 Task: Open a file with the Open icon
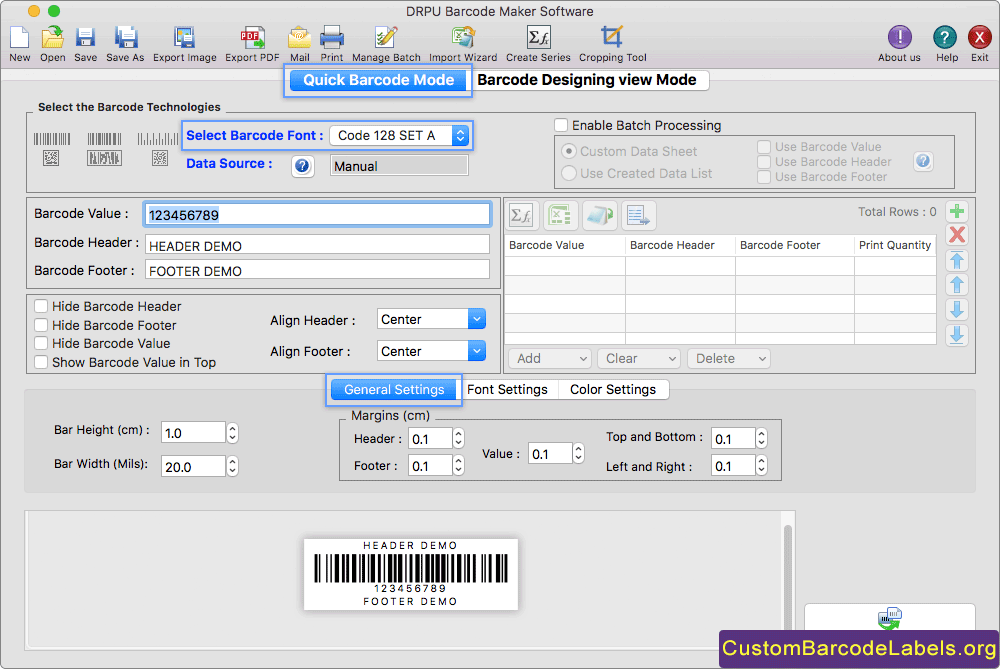tap(52, 37)
